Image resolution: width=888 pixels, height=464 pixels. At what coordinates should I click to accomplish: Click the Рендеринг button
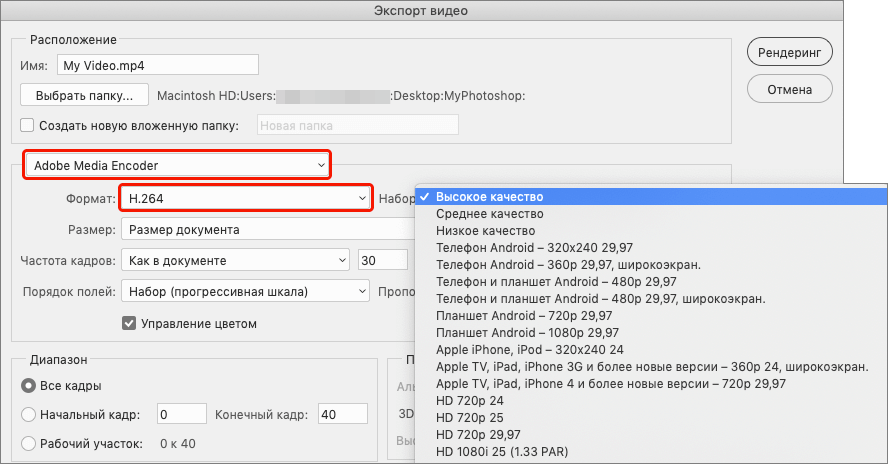[790, 50]
